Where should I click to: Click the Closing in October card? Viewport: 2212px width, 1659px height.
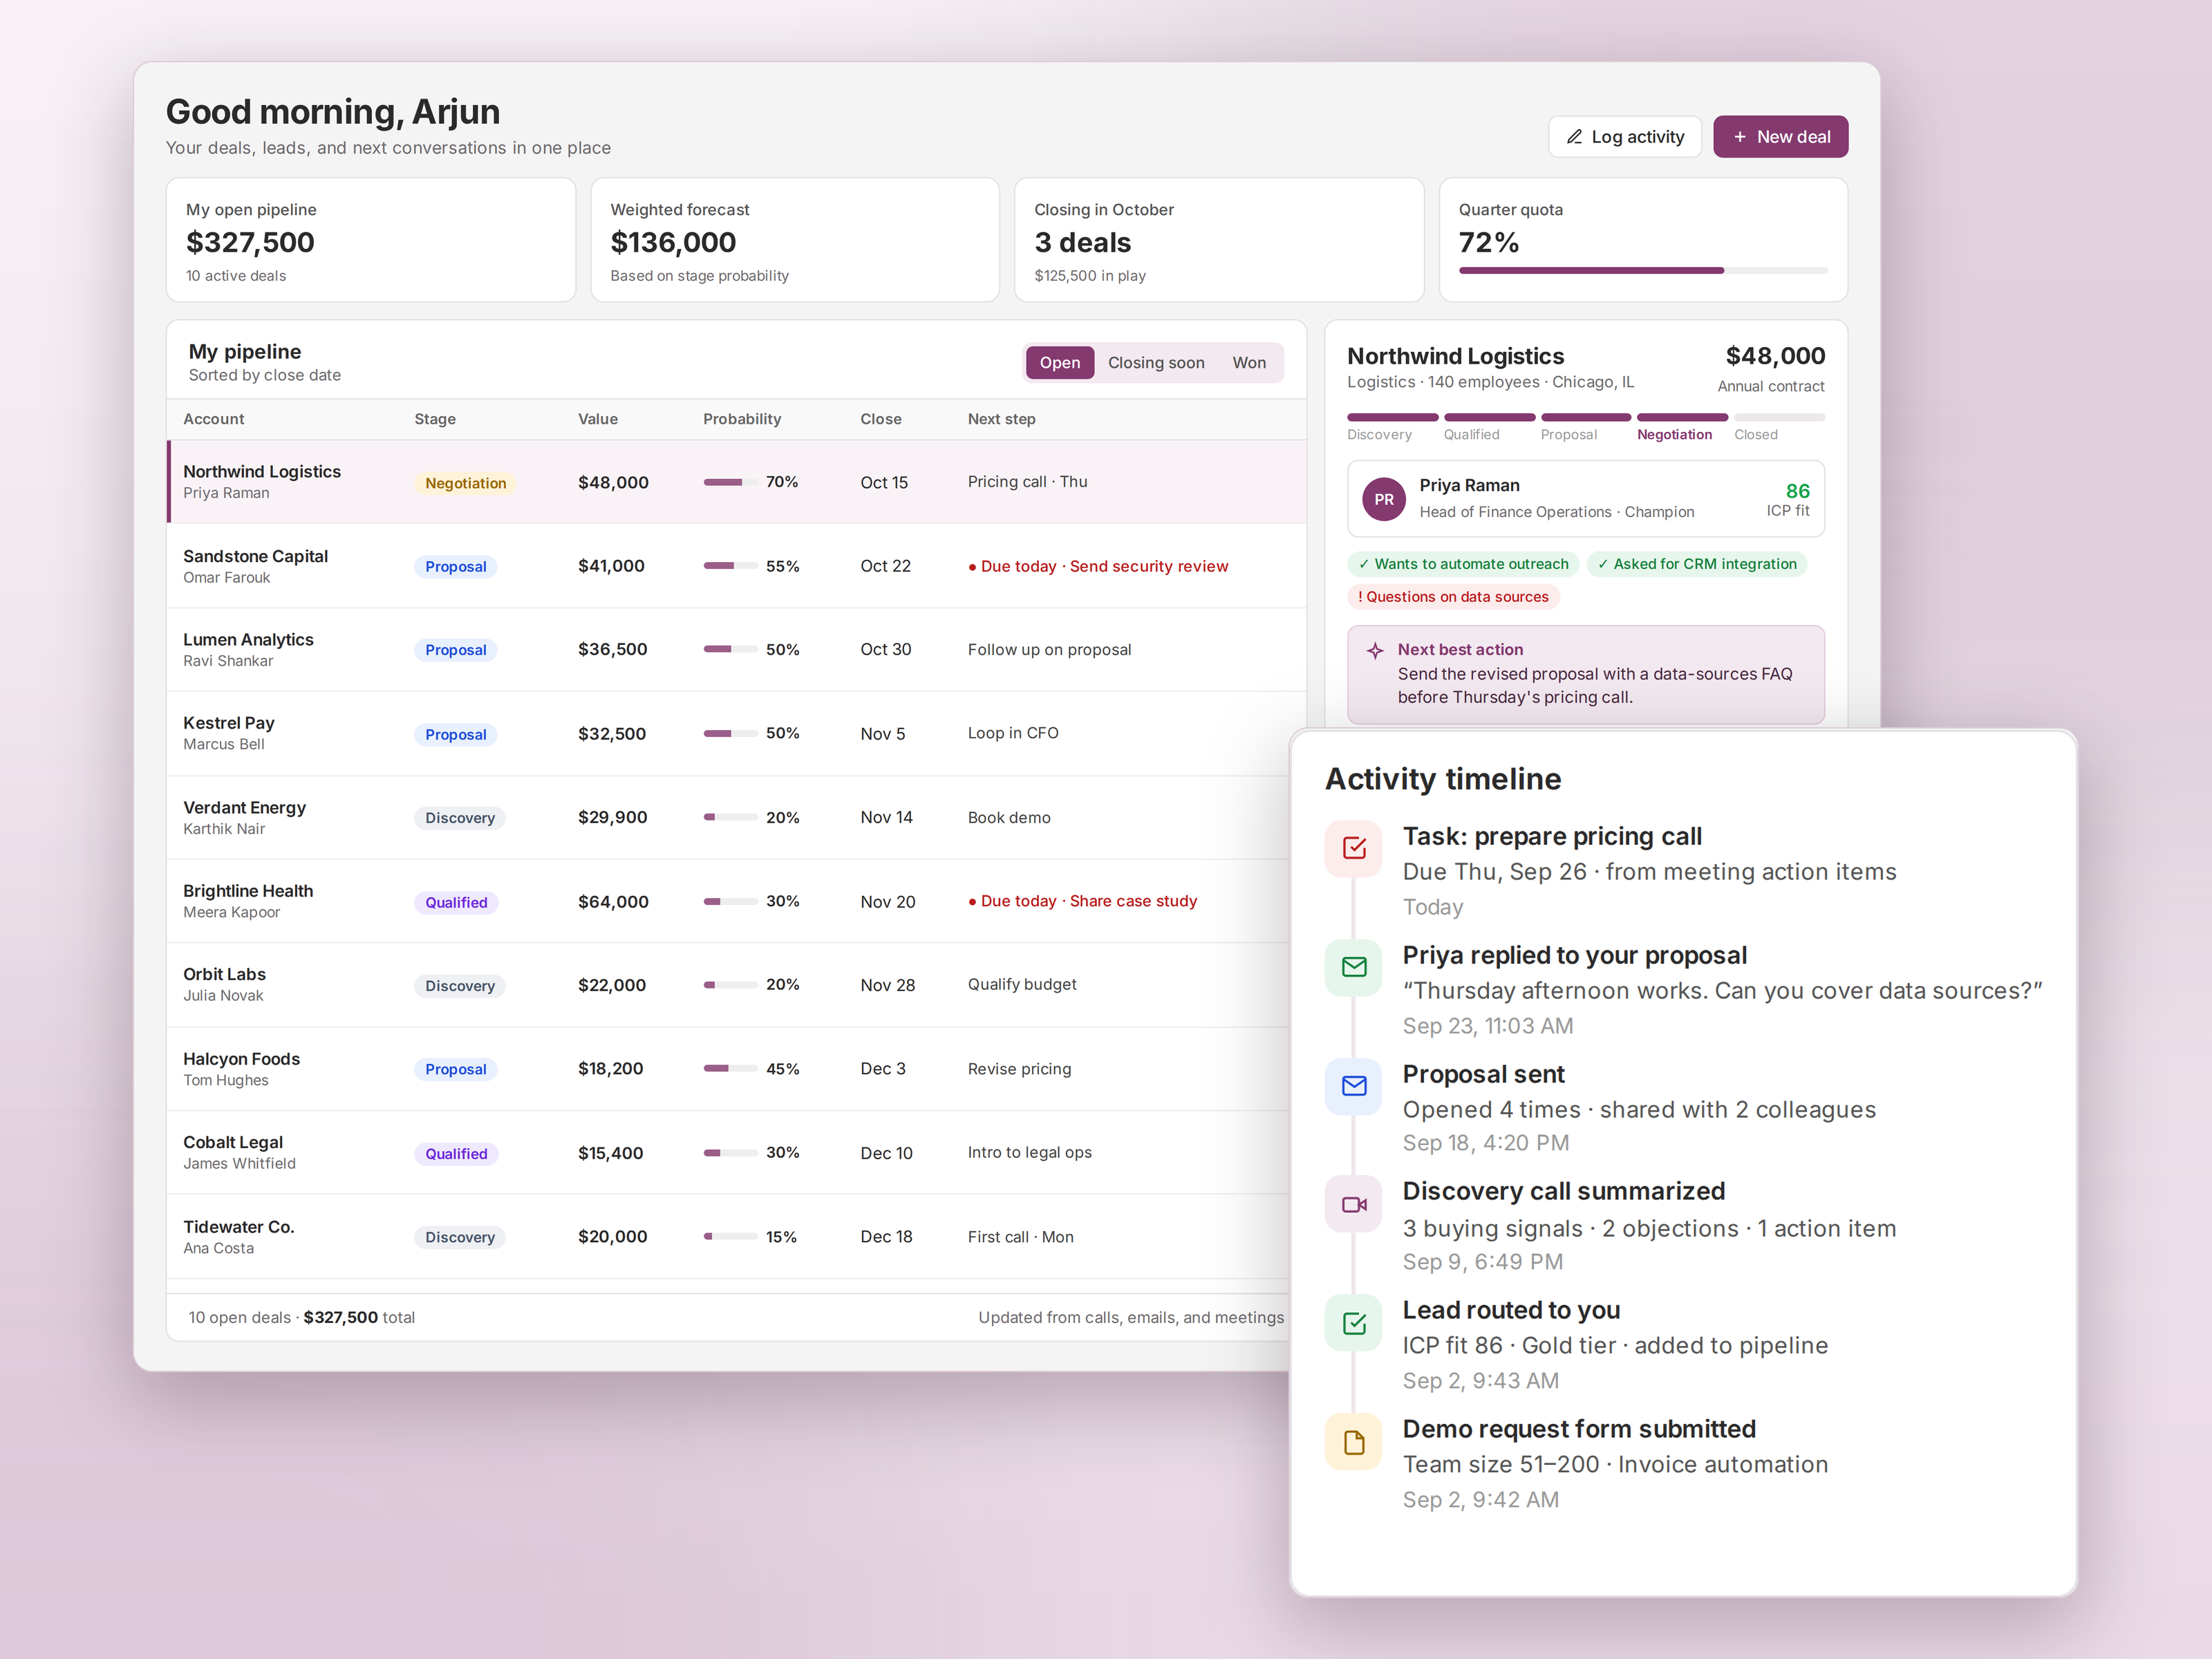[1219, 240]
